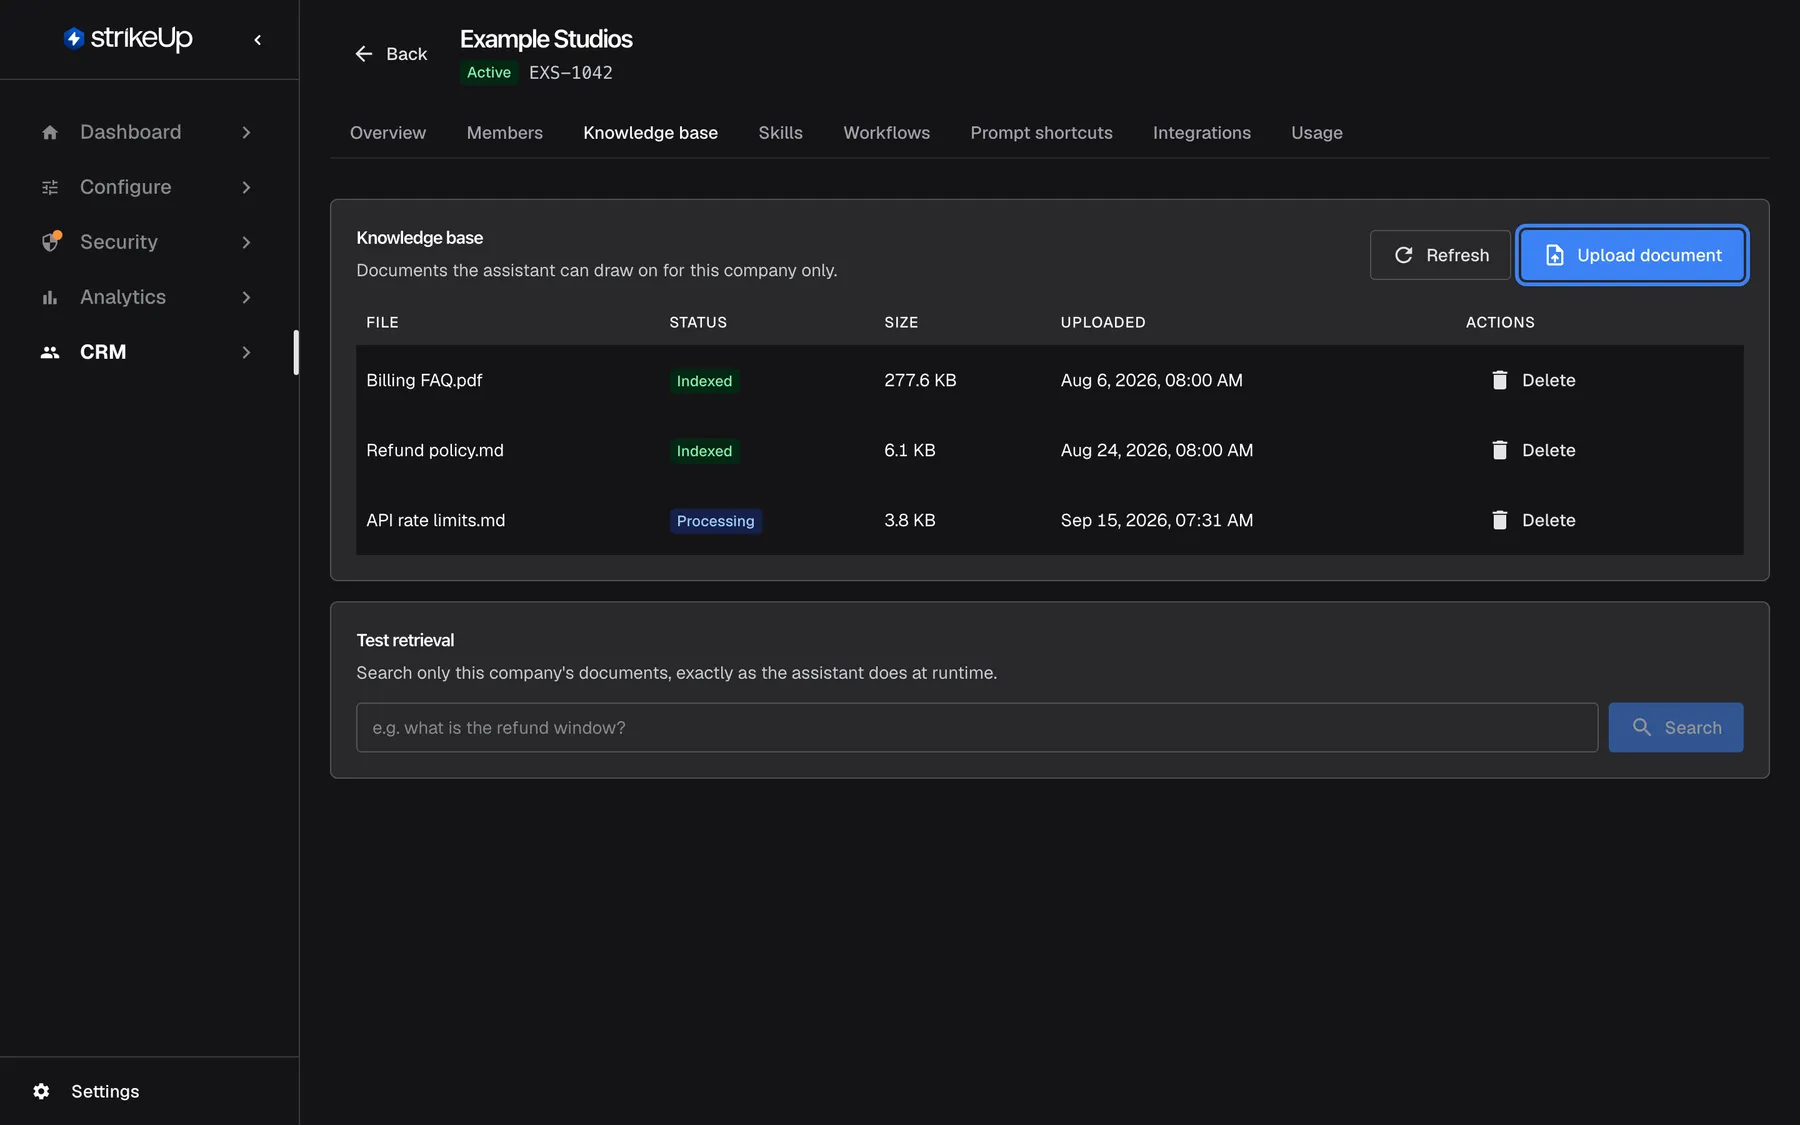Click the Billing FAQ.pdf file name
Image resolution: width=1800 pixels, height=1125 pixels.
tap(424, 380)
